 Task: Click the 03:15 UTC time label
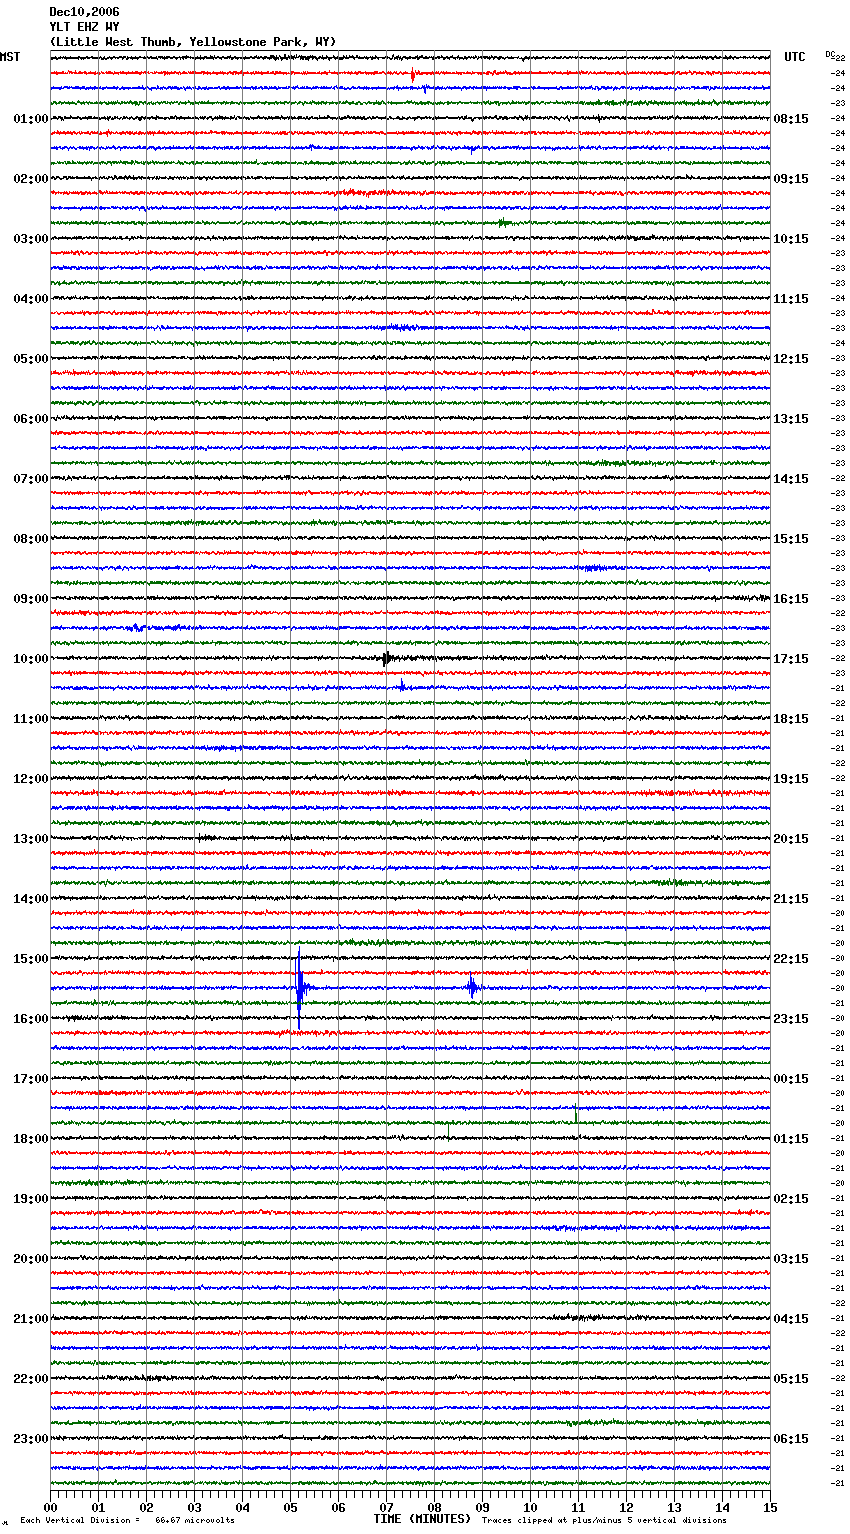[x=791, y=1259]
